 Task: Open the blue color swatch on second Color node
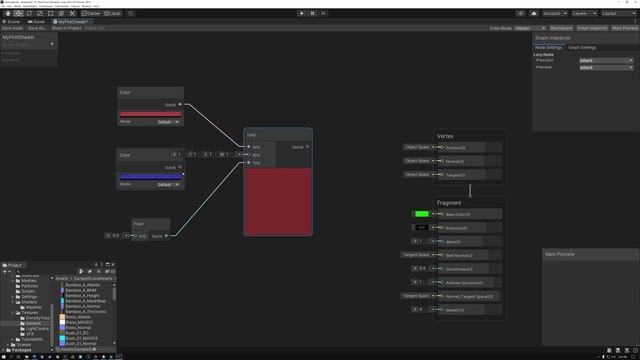150,177
